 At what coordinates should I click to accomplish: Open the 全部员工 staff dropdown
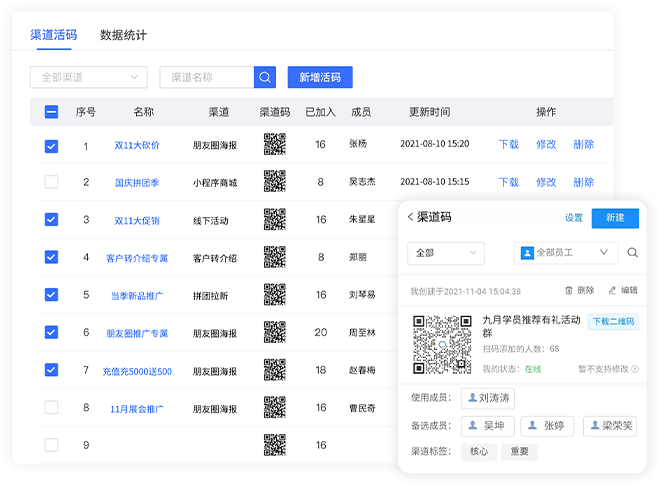(x=566, y=253)
